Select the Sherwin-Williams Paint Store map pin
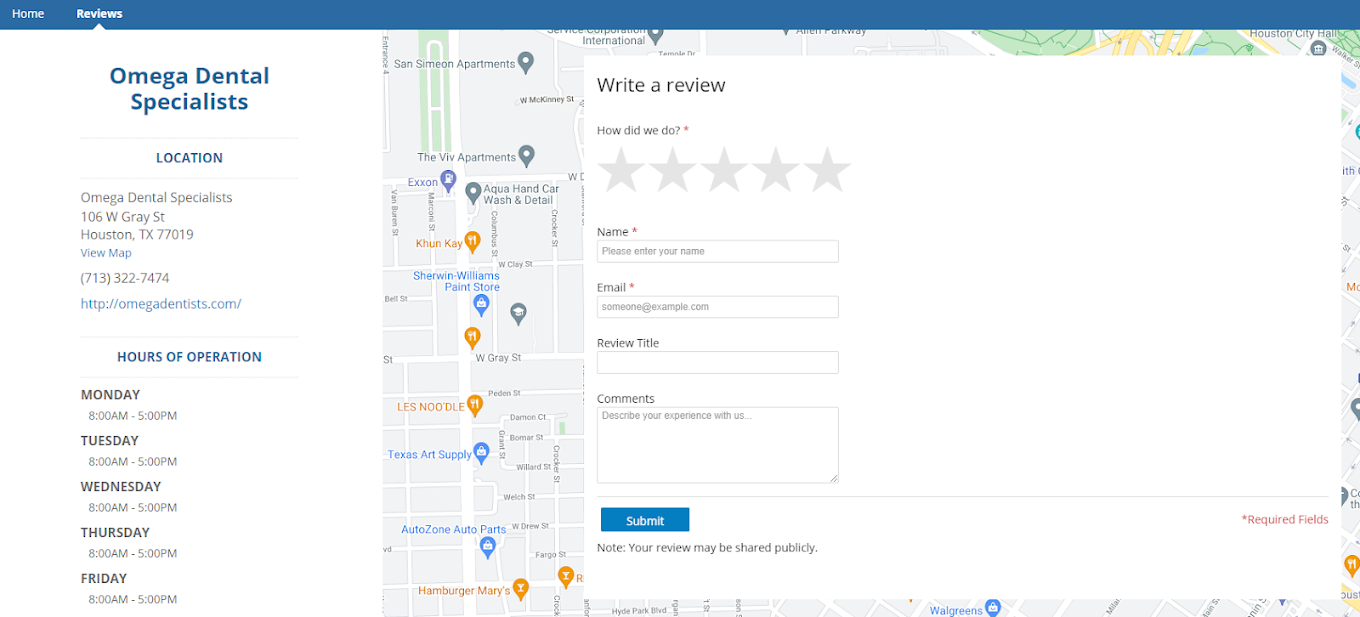The image size is (1360, 617). pos(481,303)
